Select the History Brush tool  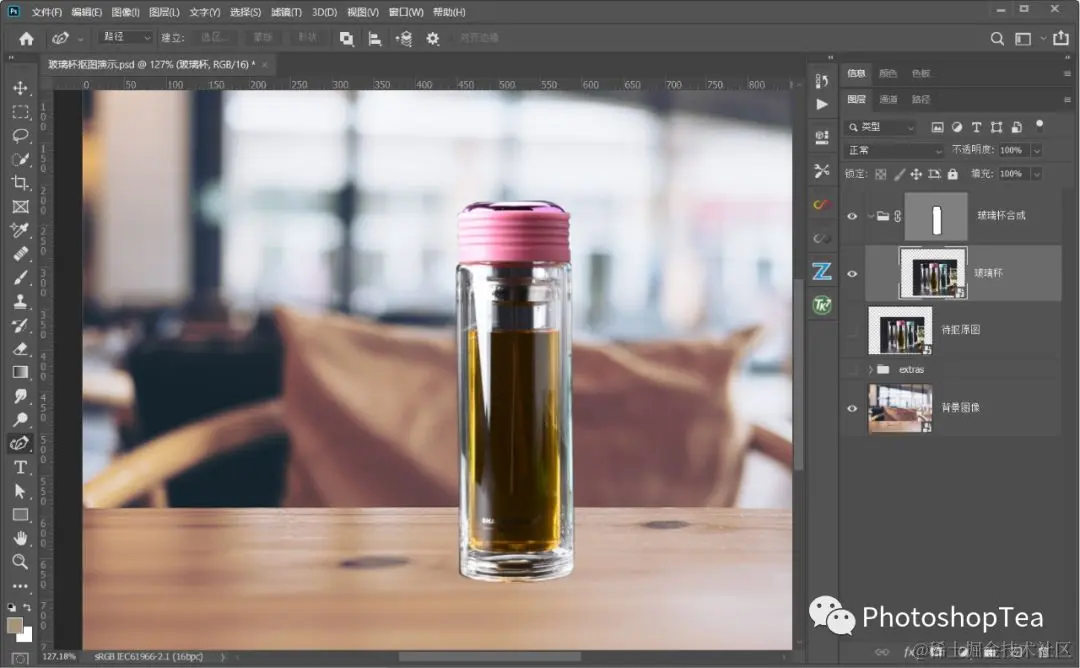coord(20,325)
